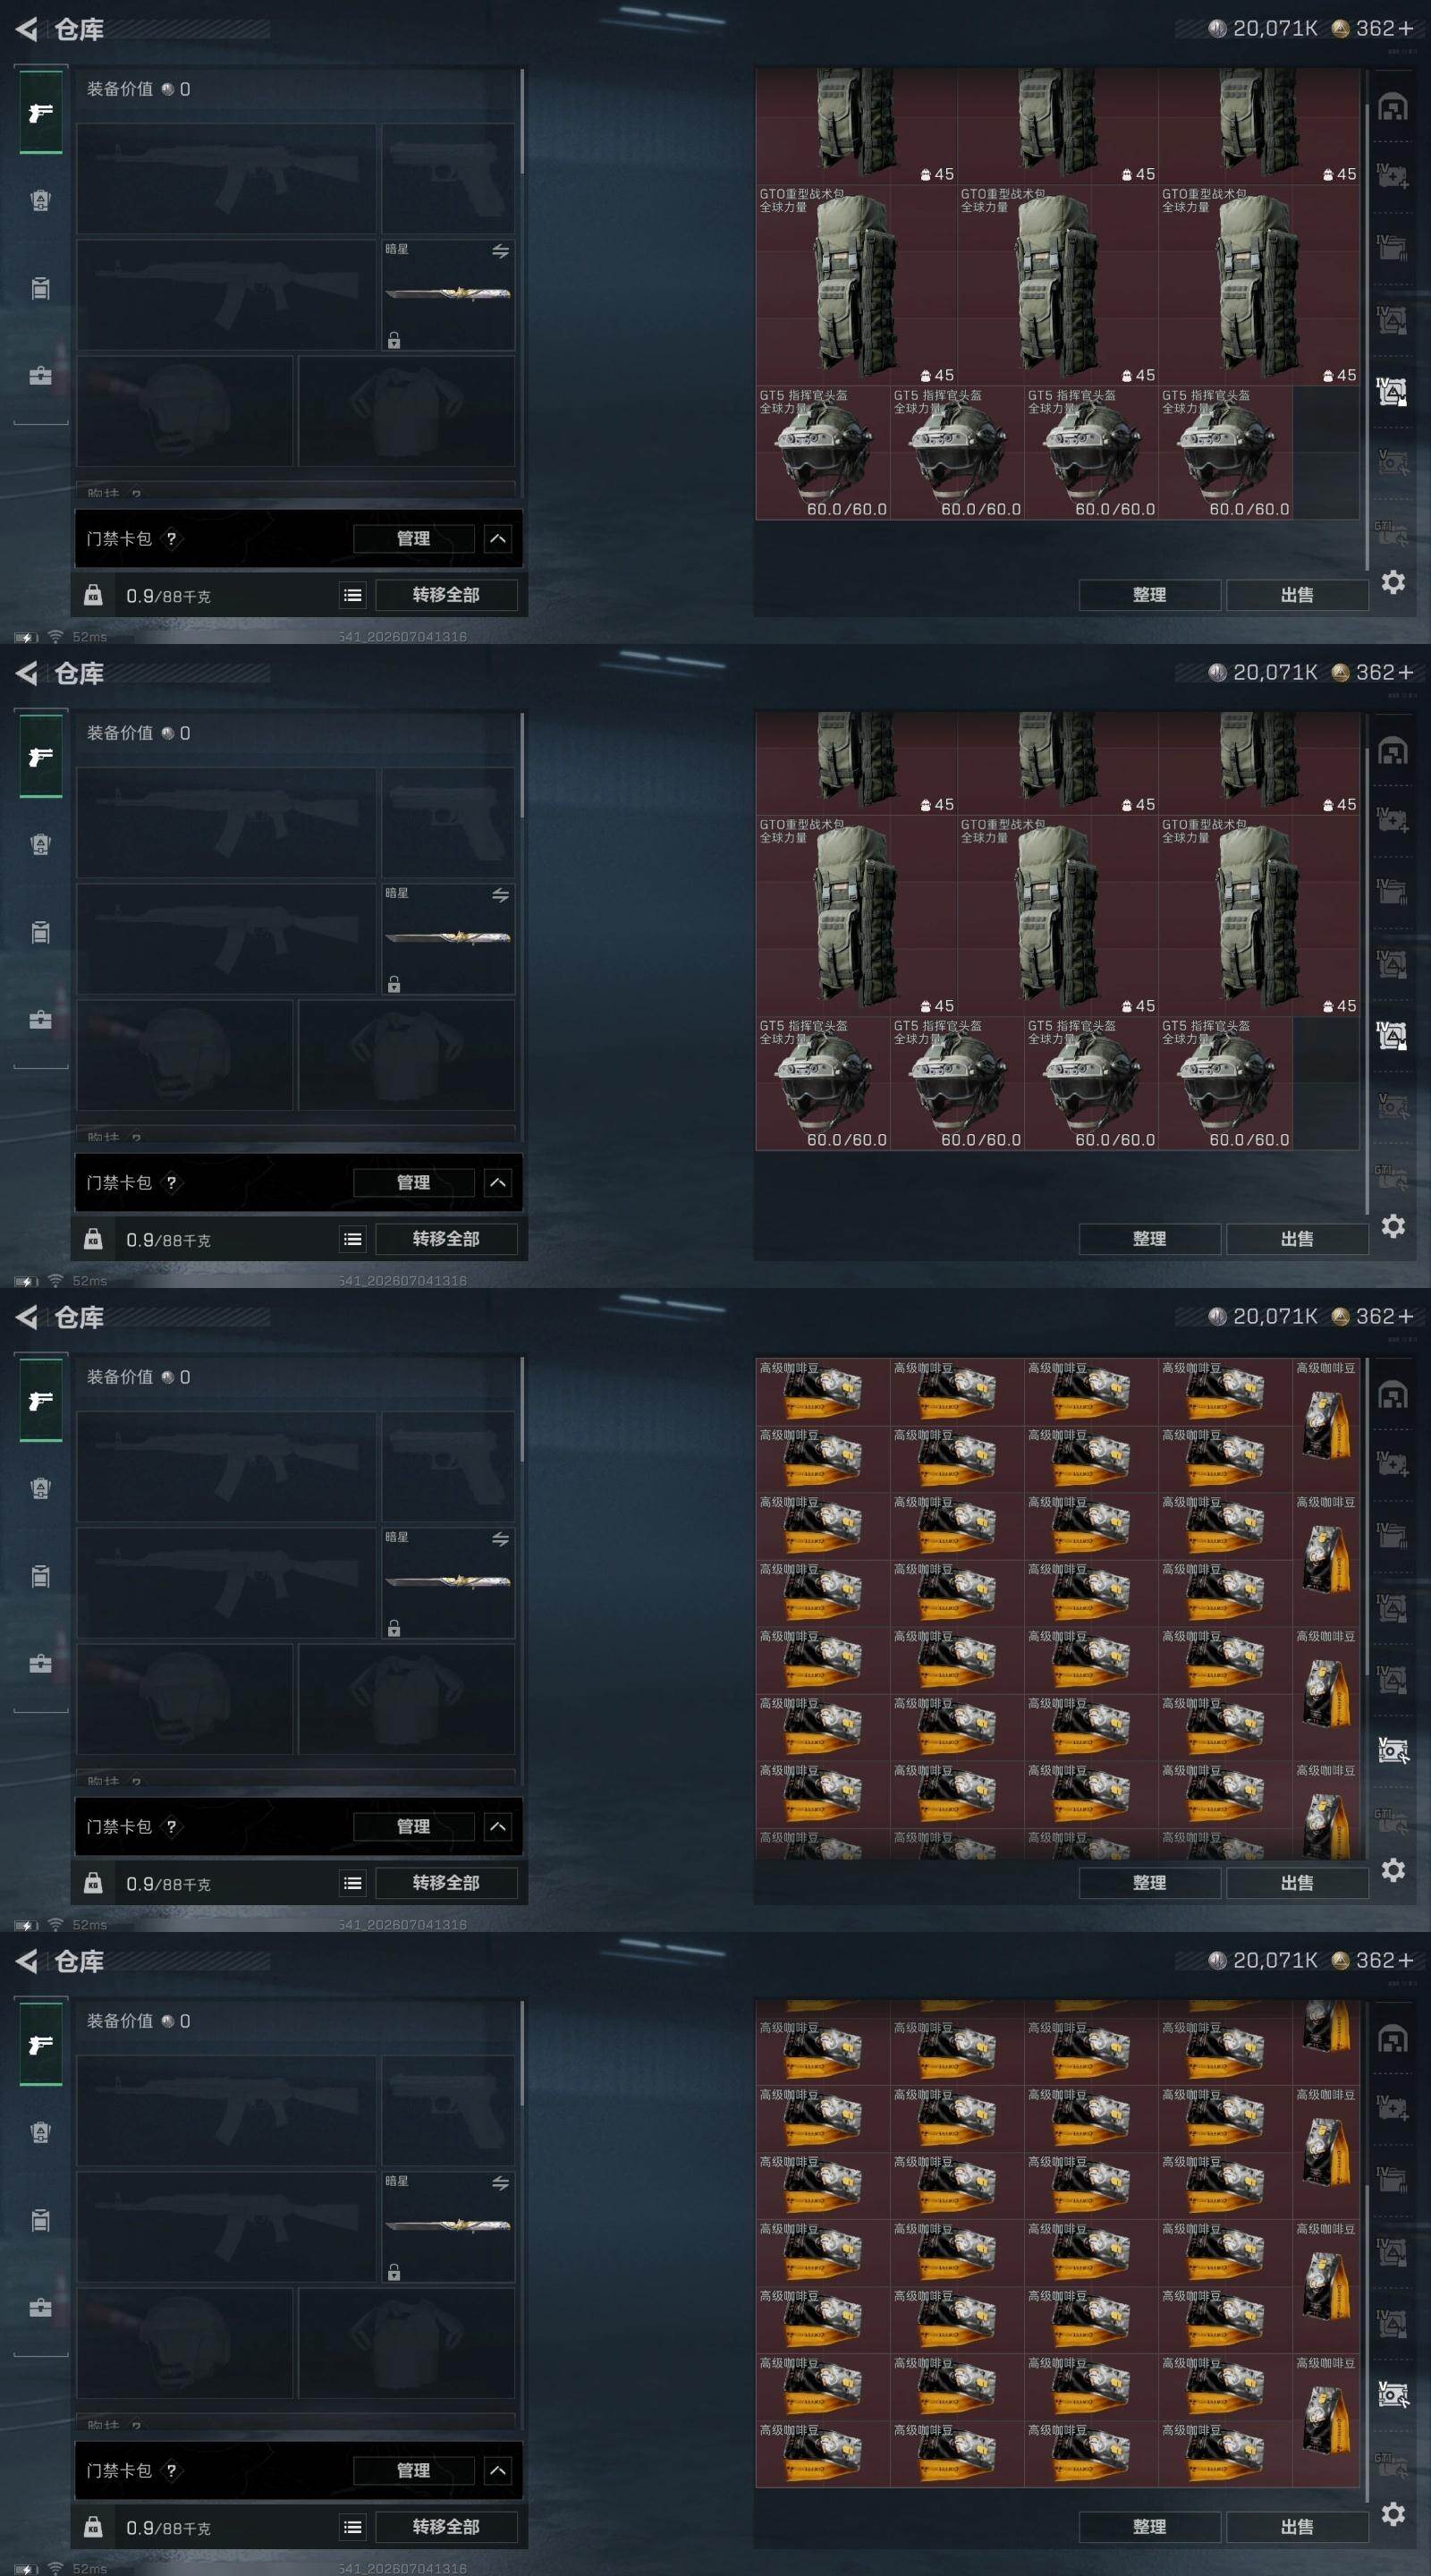Click the 出售 sell button
The width and height of the screenshot is (1431, 2576).
(1297, 595)
